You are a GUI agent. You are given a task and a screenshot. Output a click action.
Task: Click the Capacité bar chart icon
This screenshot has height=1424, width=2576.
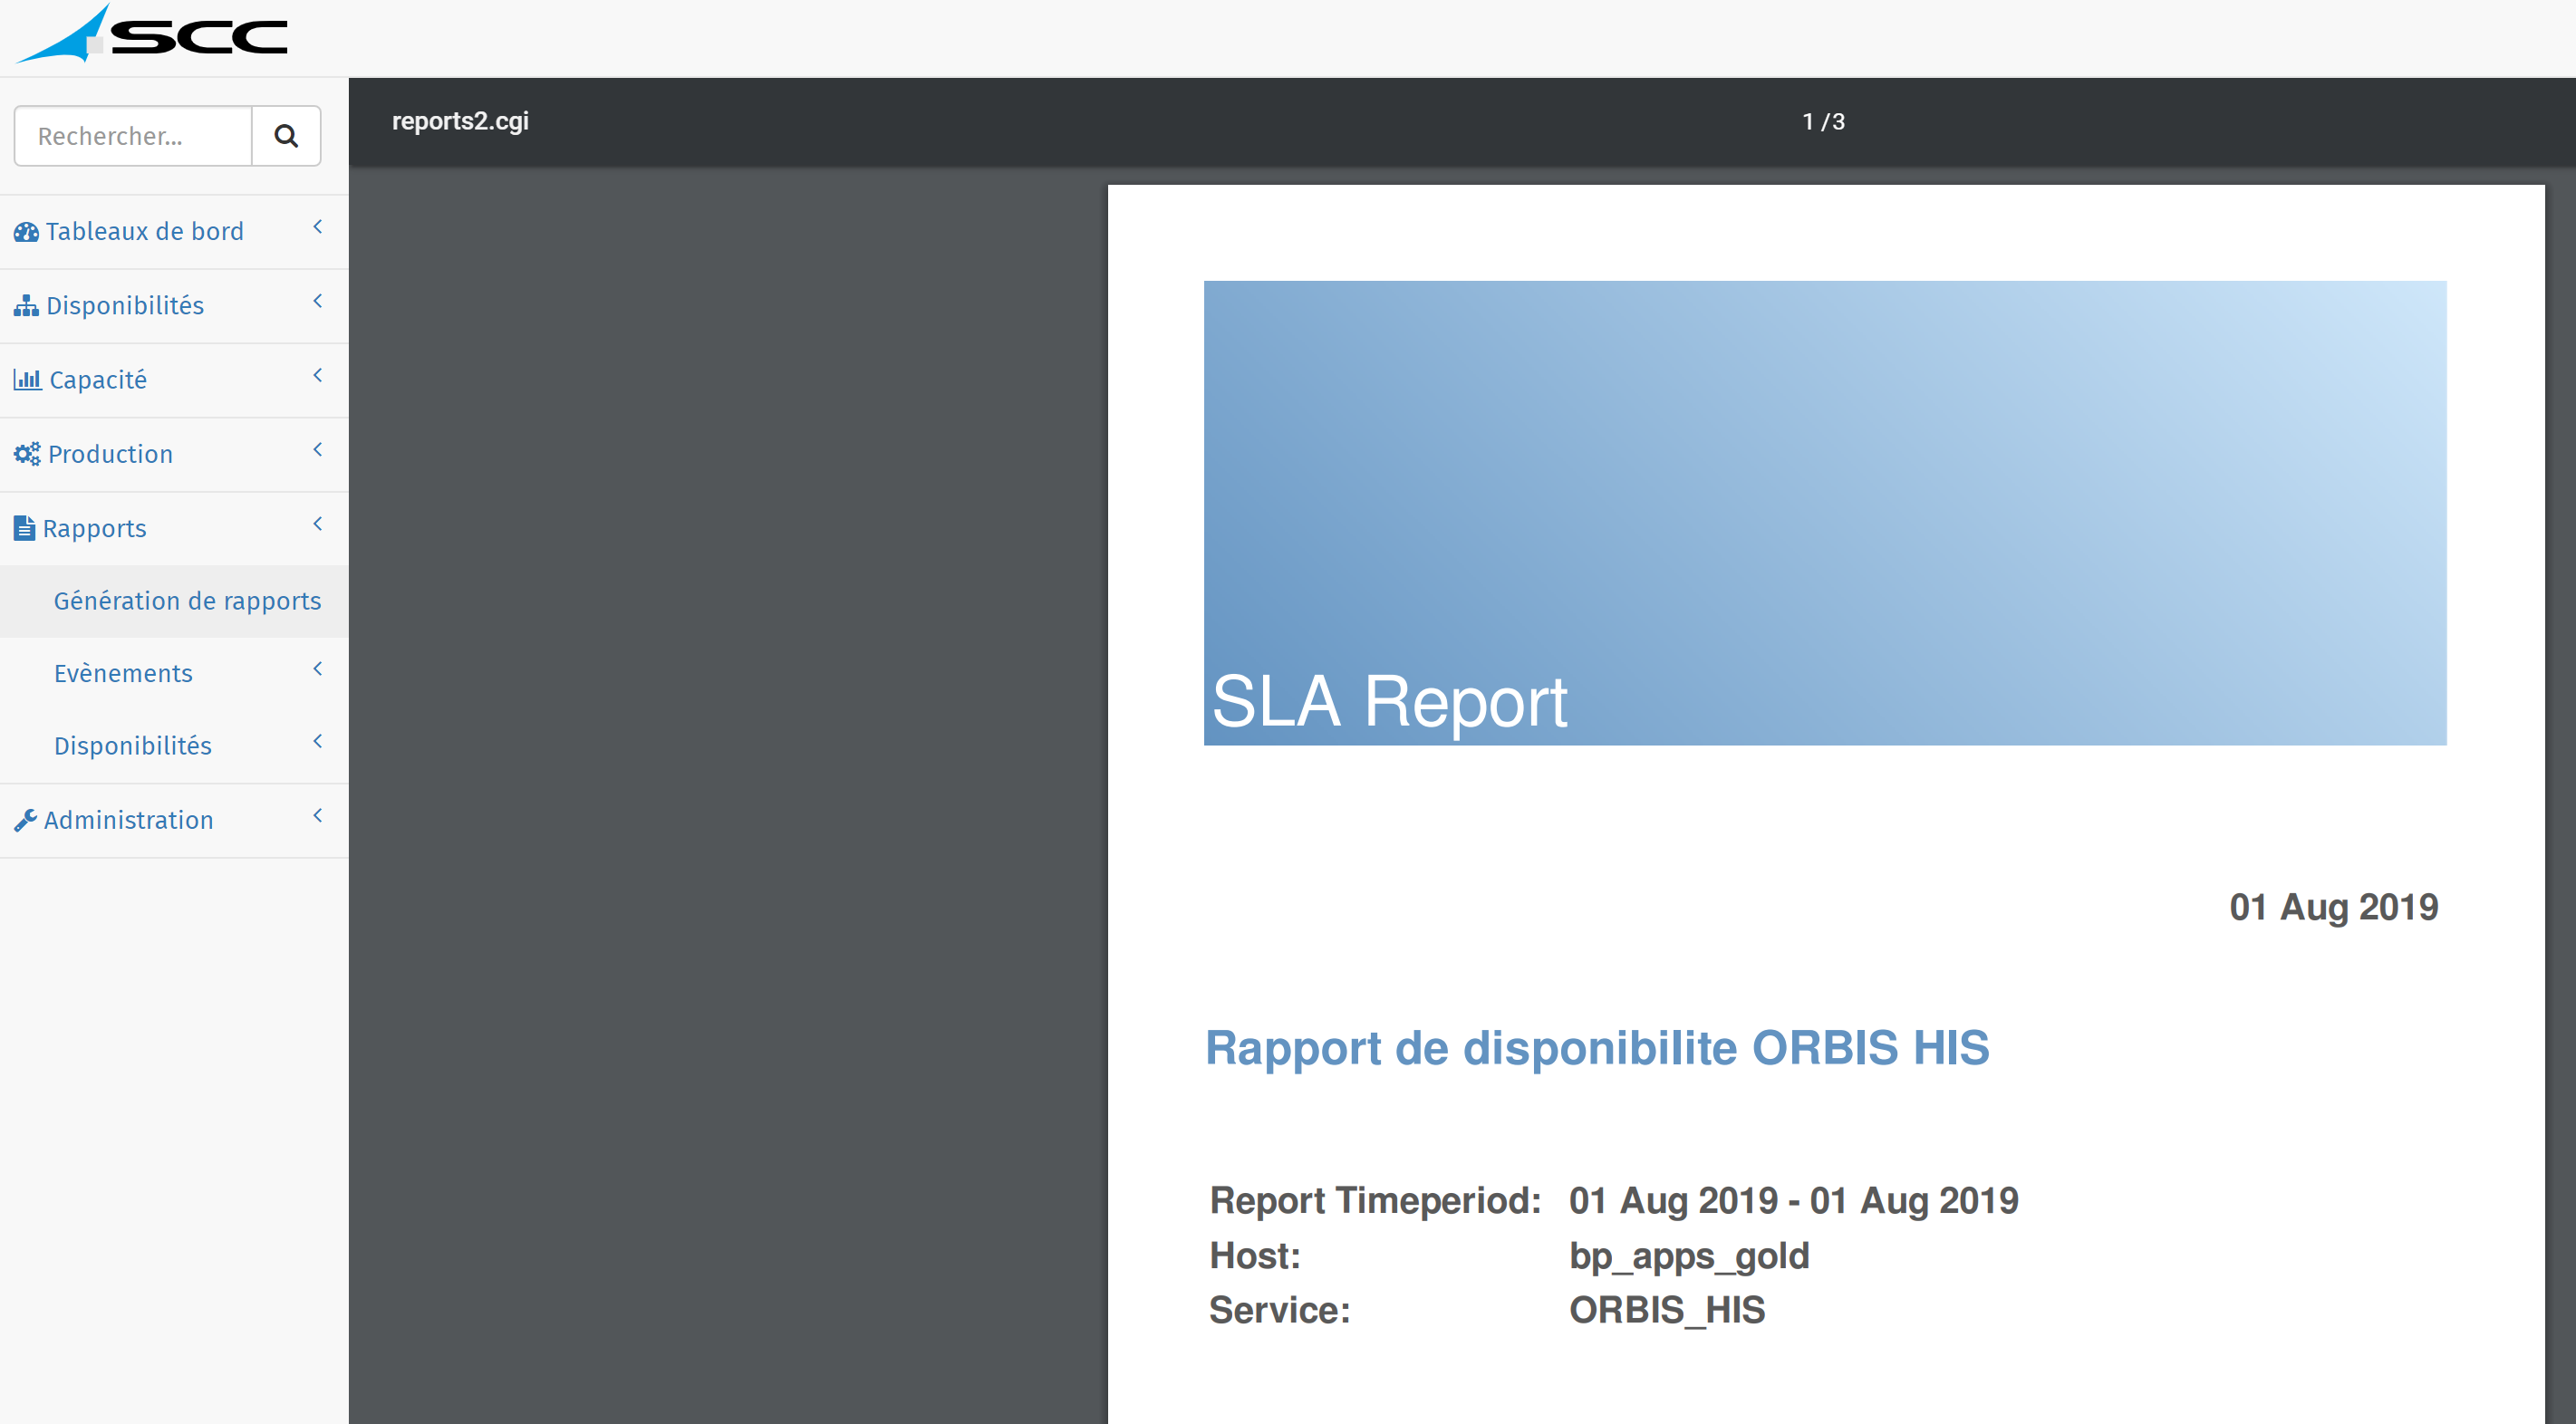[27, 380]
